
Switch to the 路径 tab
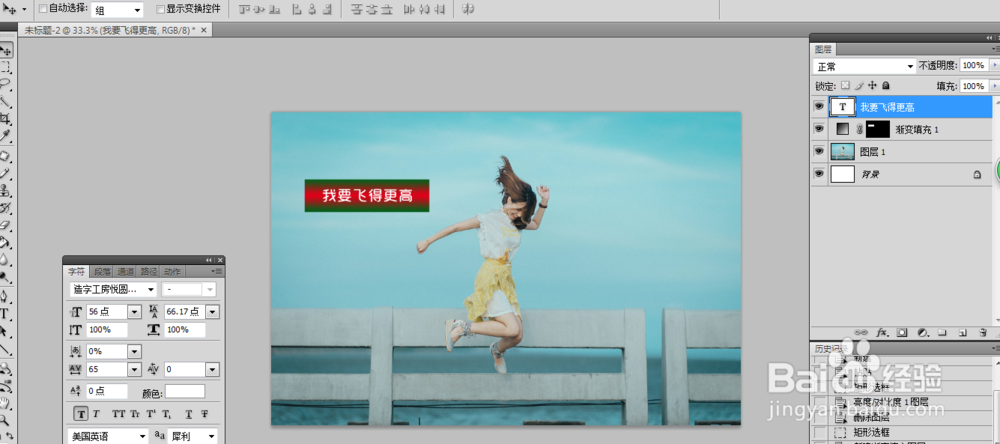pyautogui.click(x=148, y=272)
